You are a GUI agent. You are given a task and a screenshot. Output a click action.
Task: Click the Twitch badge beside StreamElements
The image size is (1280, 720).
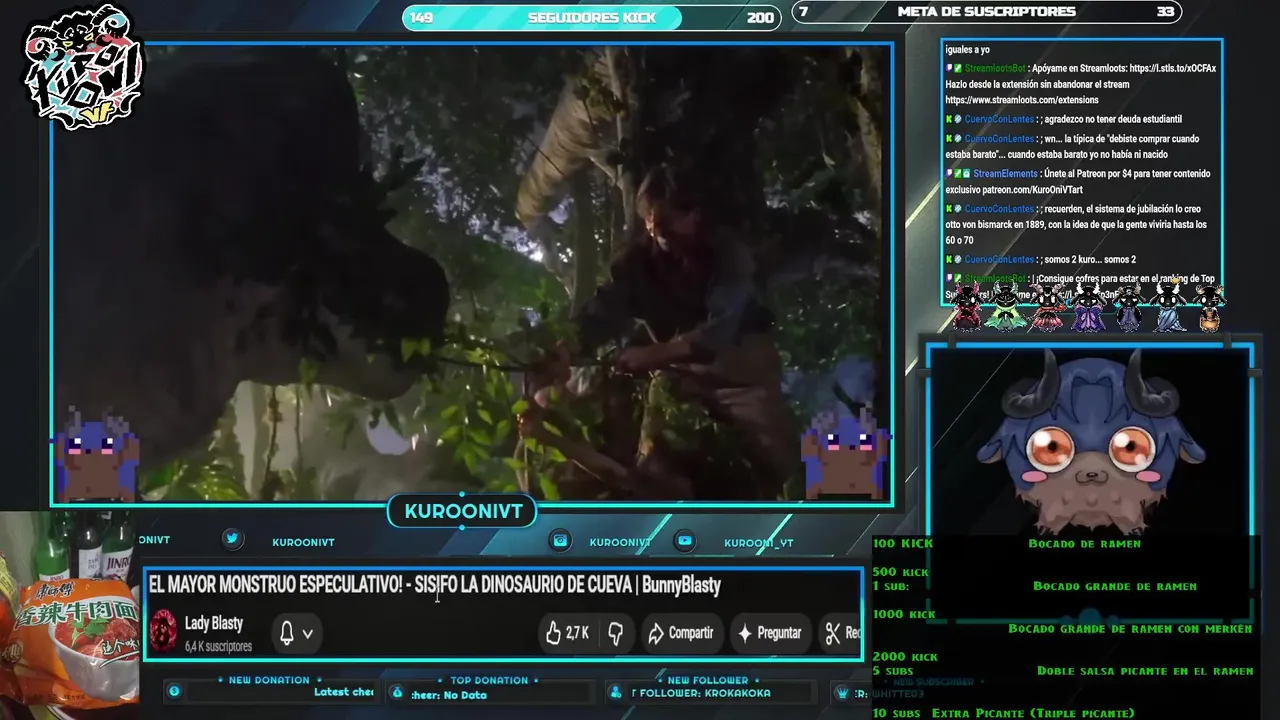(949, 174)
